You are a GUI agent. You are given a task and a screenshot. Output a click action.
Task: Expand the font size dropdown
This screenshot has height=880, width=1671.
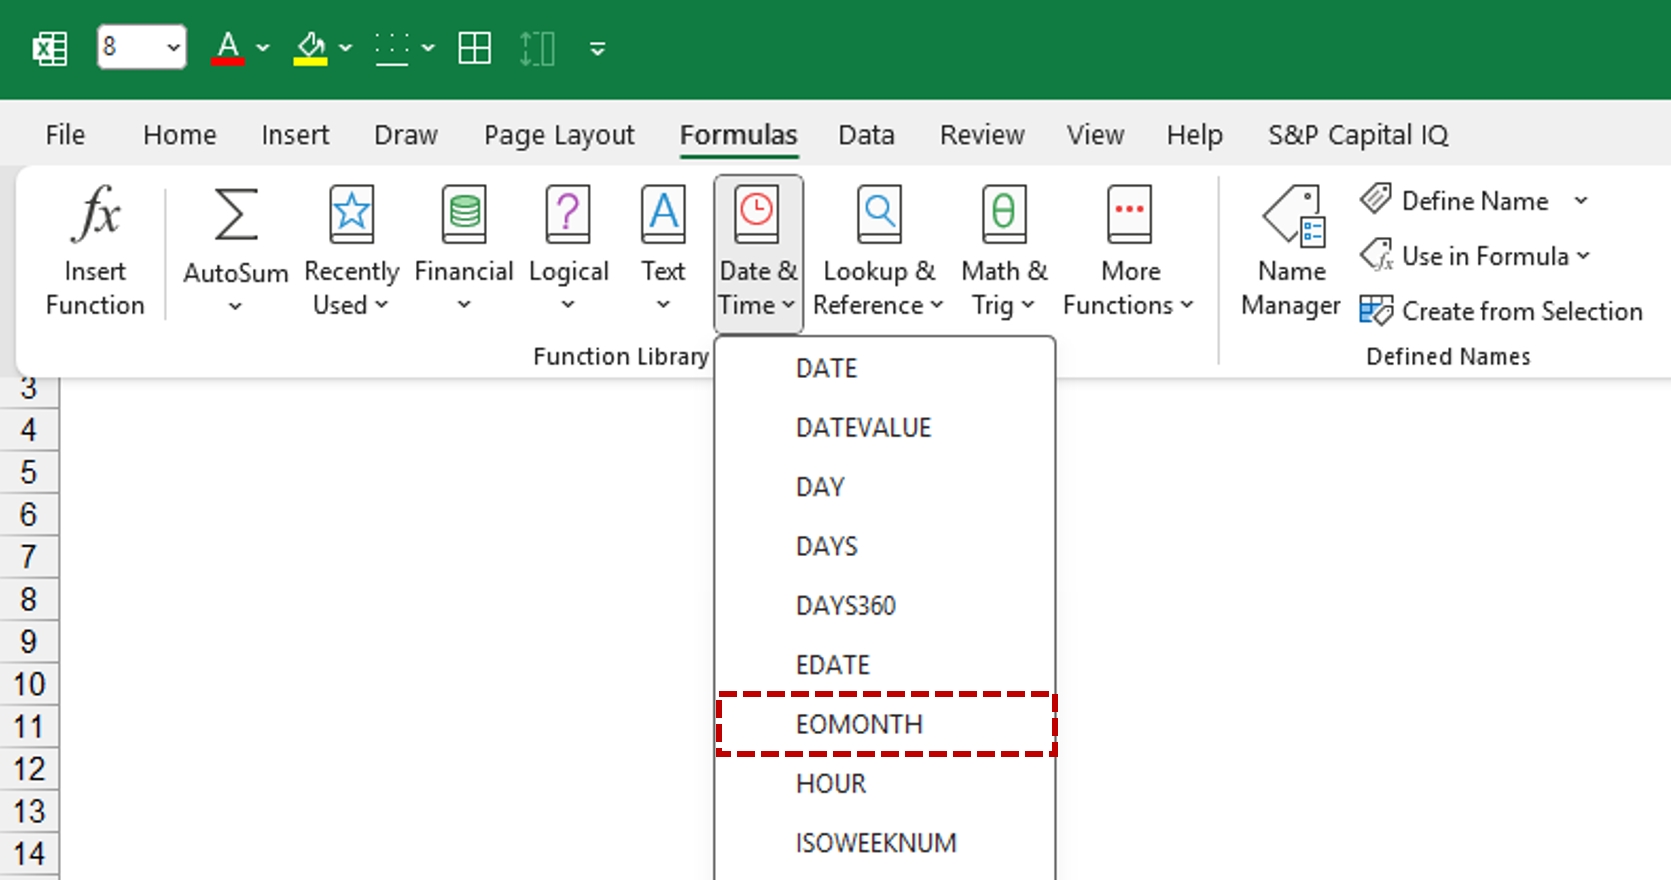point(173,48)
